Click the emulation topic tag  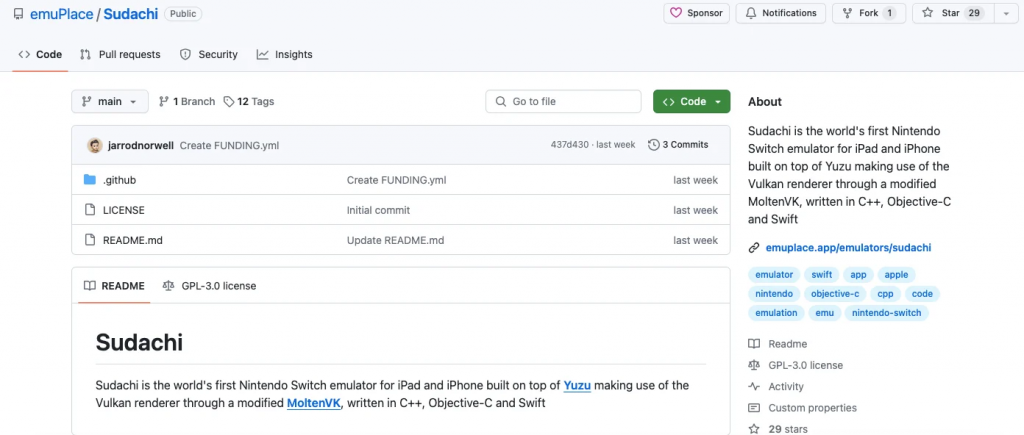coord(776,313)
